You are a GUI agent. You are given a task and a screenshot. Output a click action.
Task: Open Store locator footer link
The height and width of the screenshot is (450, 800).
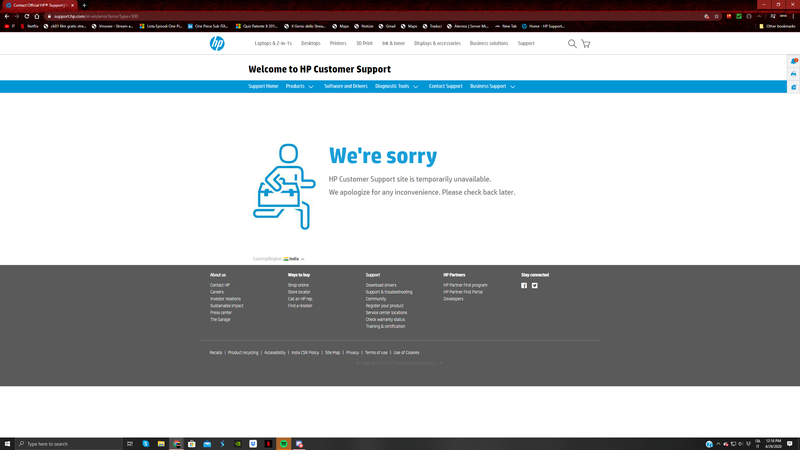(x=299, y=292)
